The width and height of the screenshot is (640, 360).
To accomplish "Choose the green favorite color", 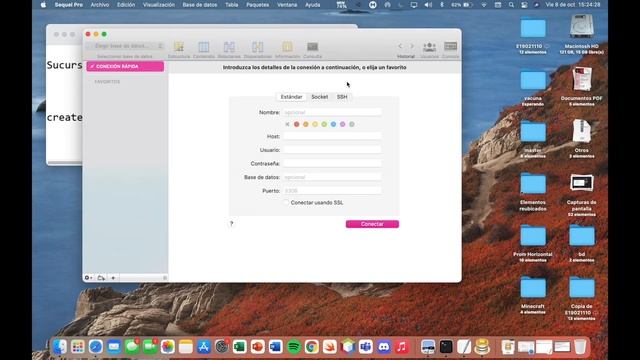I will [324, 124].
